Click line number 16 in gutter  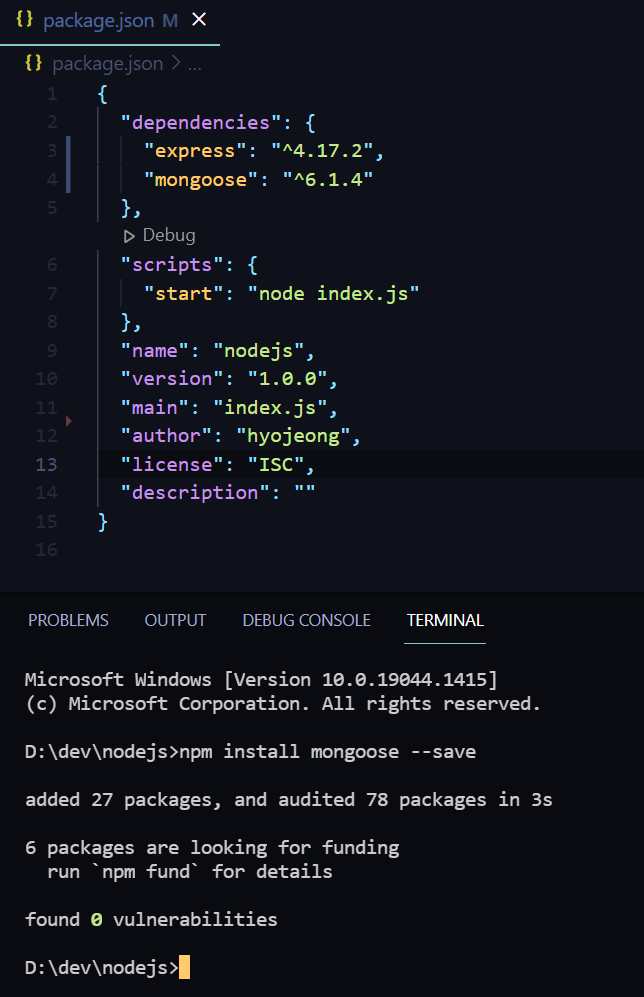pos(46,549)
